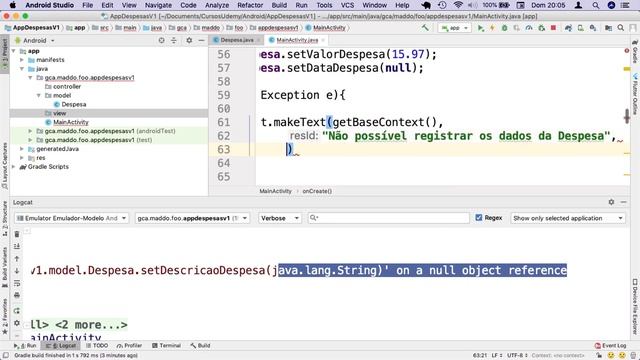Viewport: 640px width, 360px height.
Task: Collapse the model package node
Action: click(39, 96)
